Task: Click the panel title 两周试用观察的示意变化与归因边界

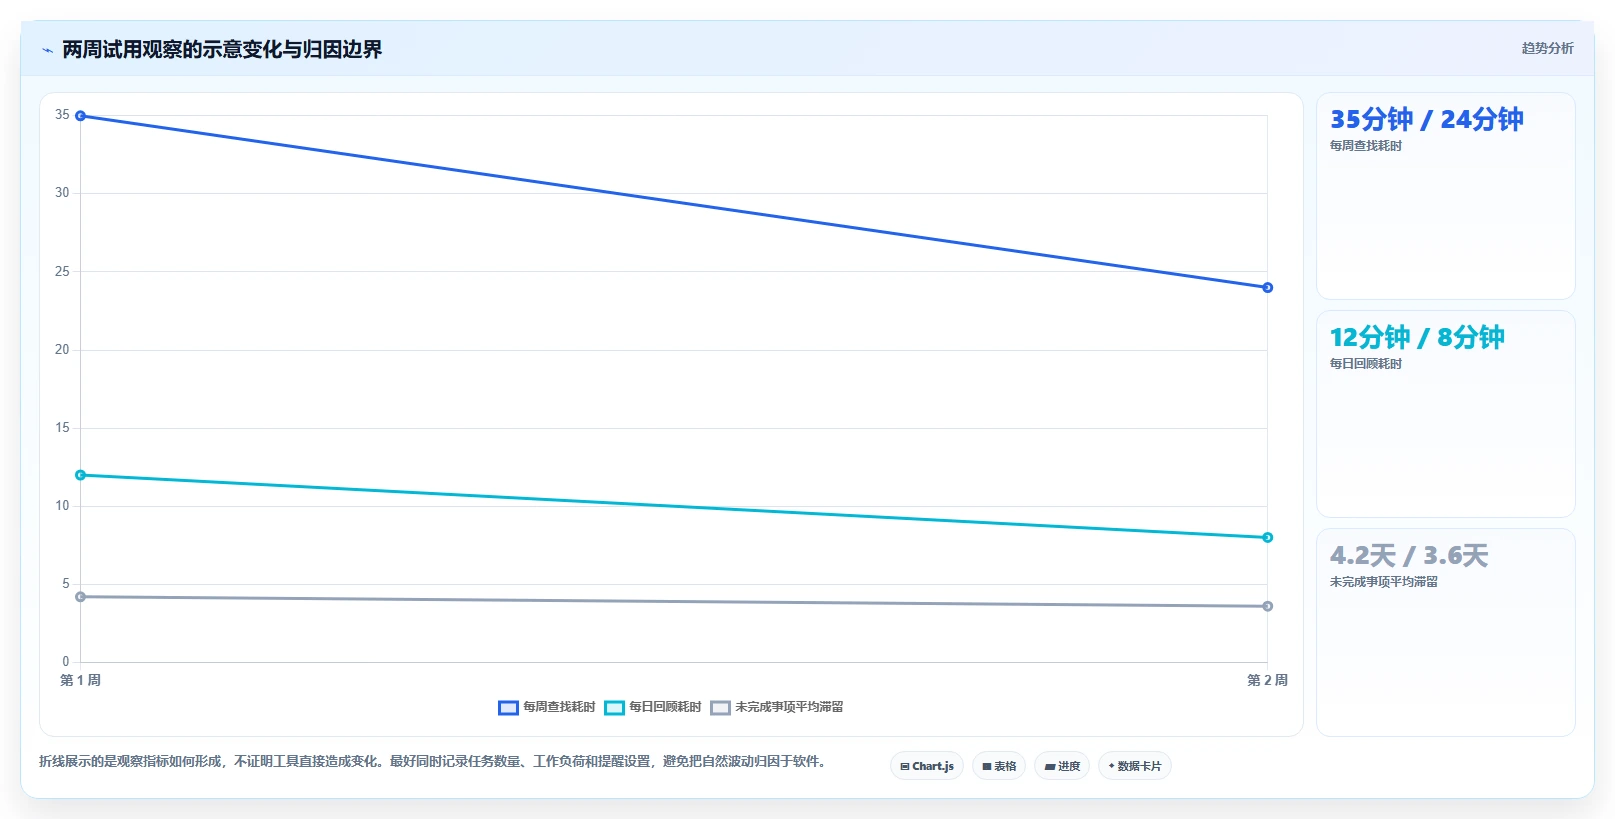Action: 222,49
